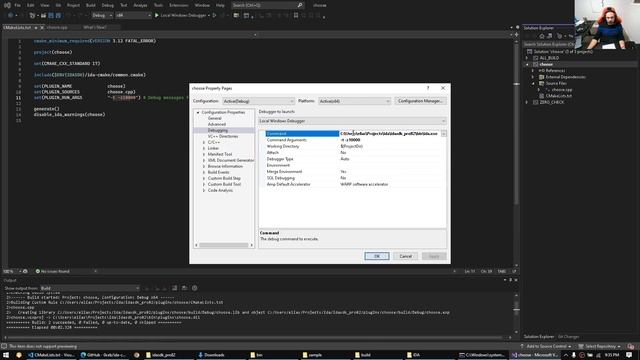
Task: Click the Visual Studio search box
Action: (x=267, y=5)
